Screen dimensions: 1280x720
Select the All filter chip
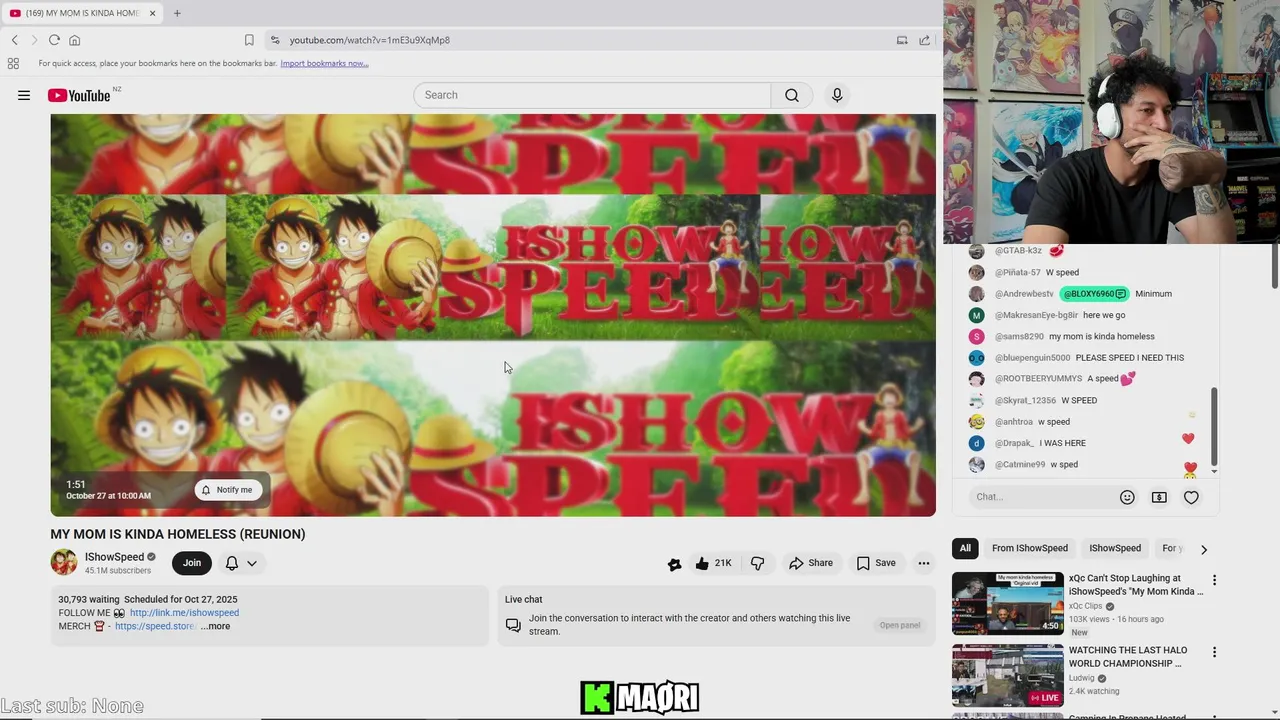pyautogui.click(x=965, y=548)
